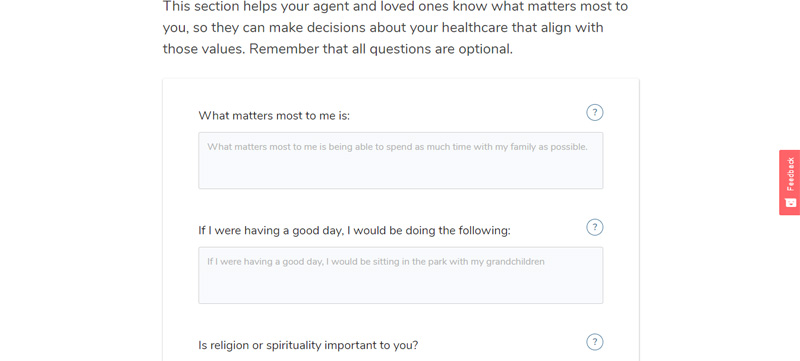Click the words "those values" in intro

(204, 49)
